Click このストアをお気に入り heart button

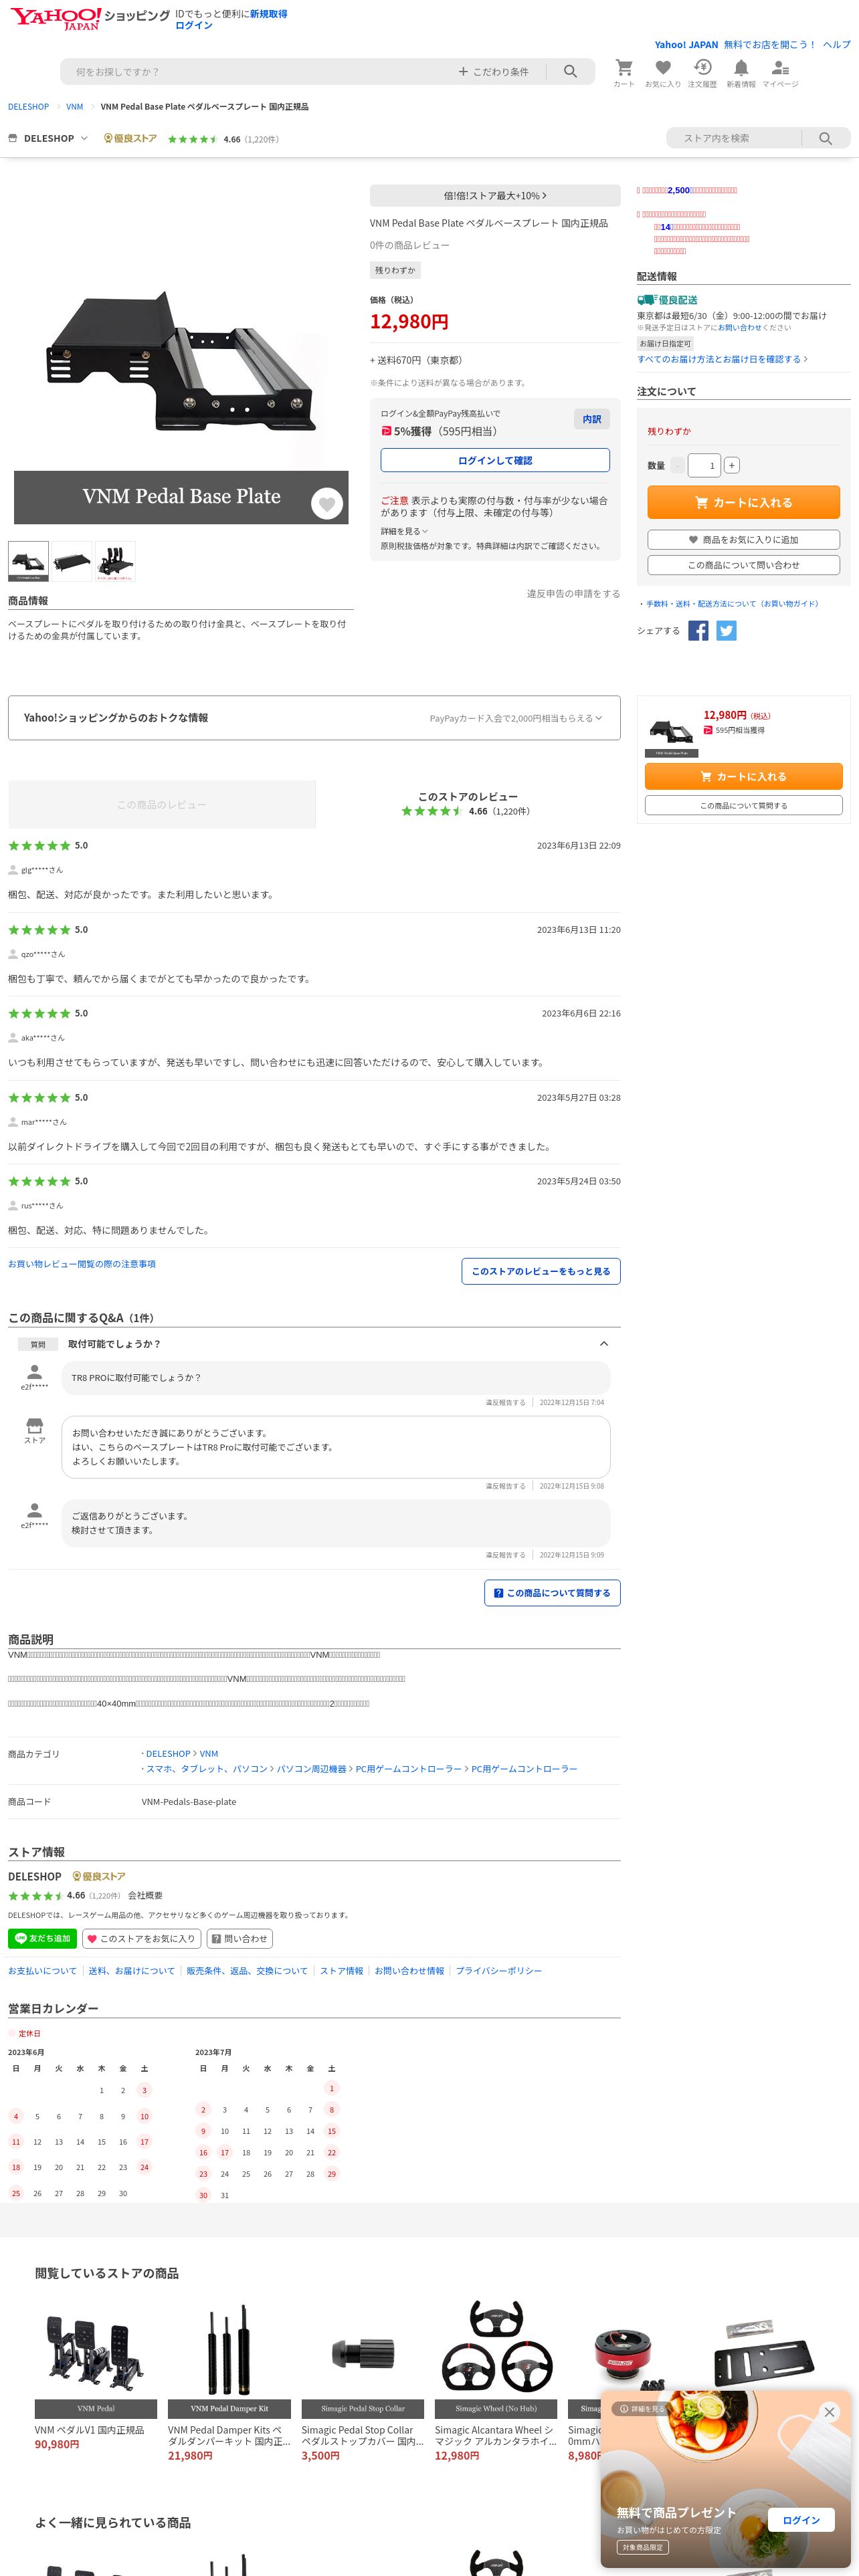tap(141, 1938)
